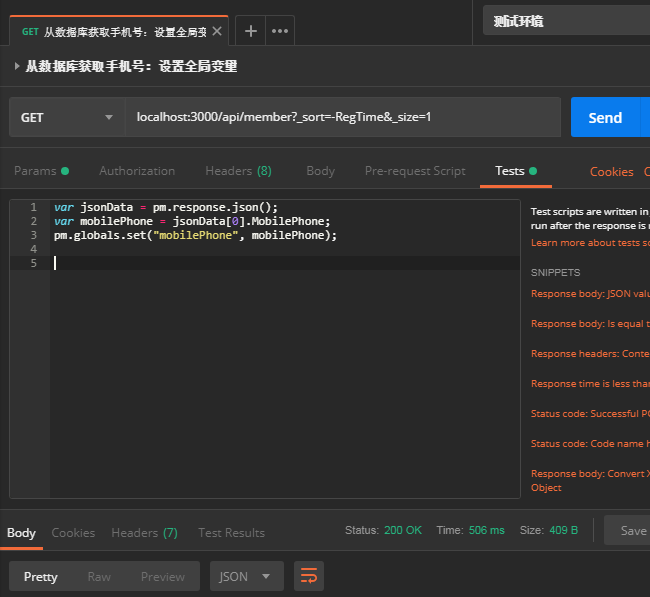Select Pretty response view

pos(41,576)
